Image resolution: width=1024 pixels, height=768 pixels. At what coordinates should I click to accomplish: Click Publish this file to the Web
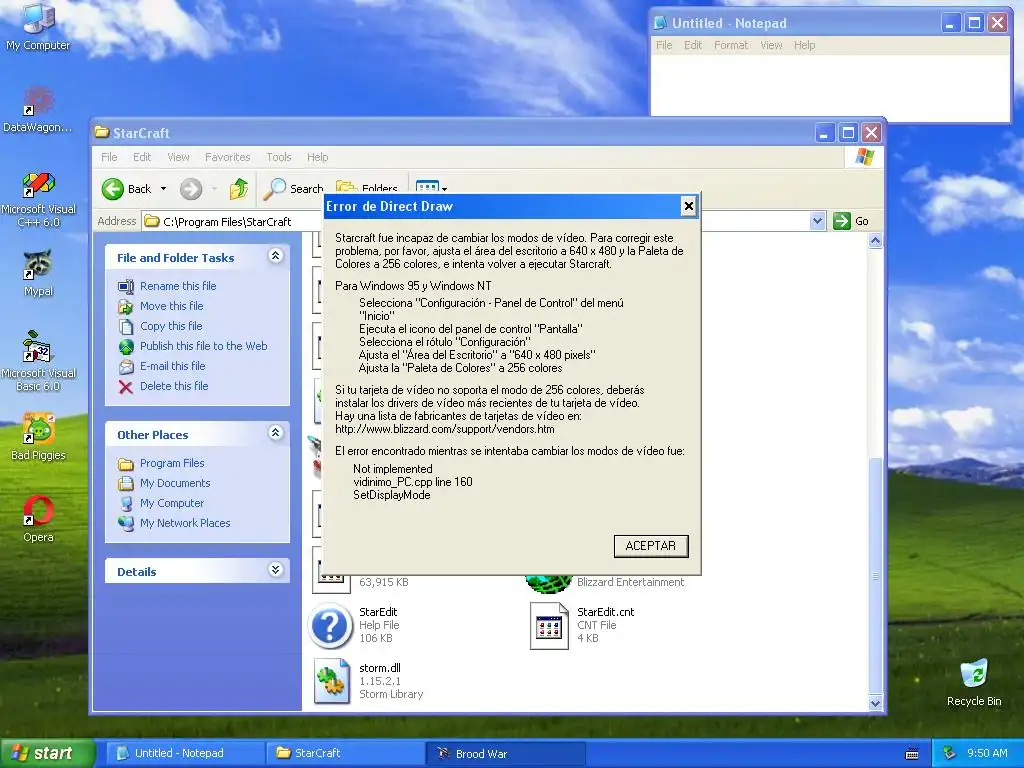point(203,346)
